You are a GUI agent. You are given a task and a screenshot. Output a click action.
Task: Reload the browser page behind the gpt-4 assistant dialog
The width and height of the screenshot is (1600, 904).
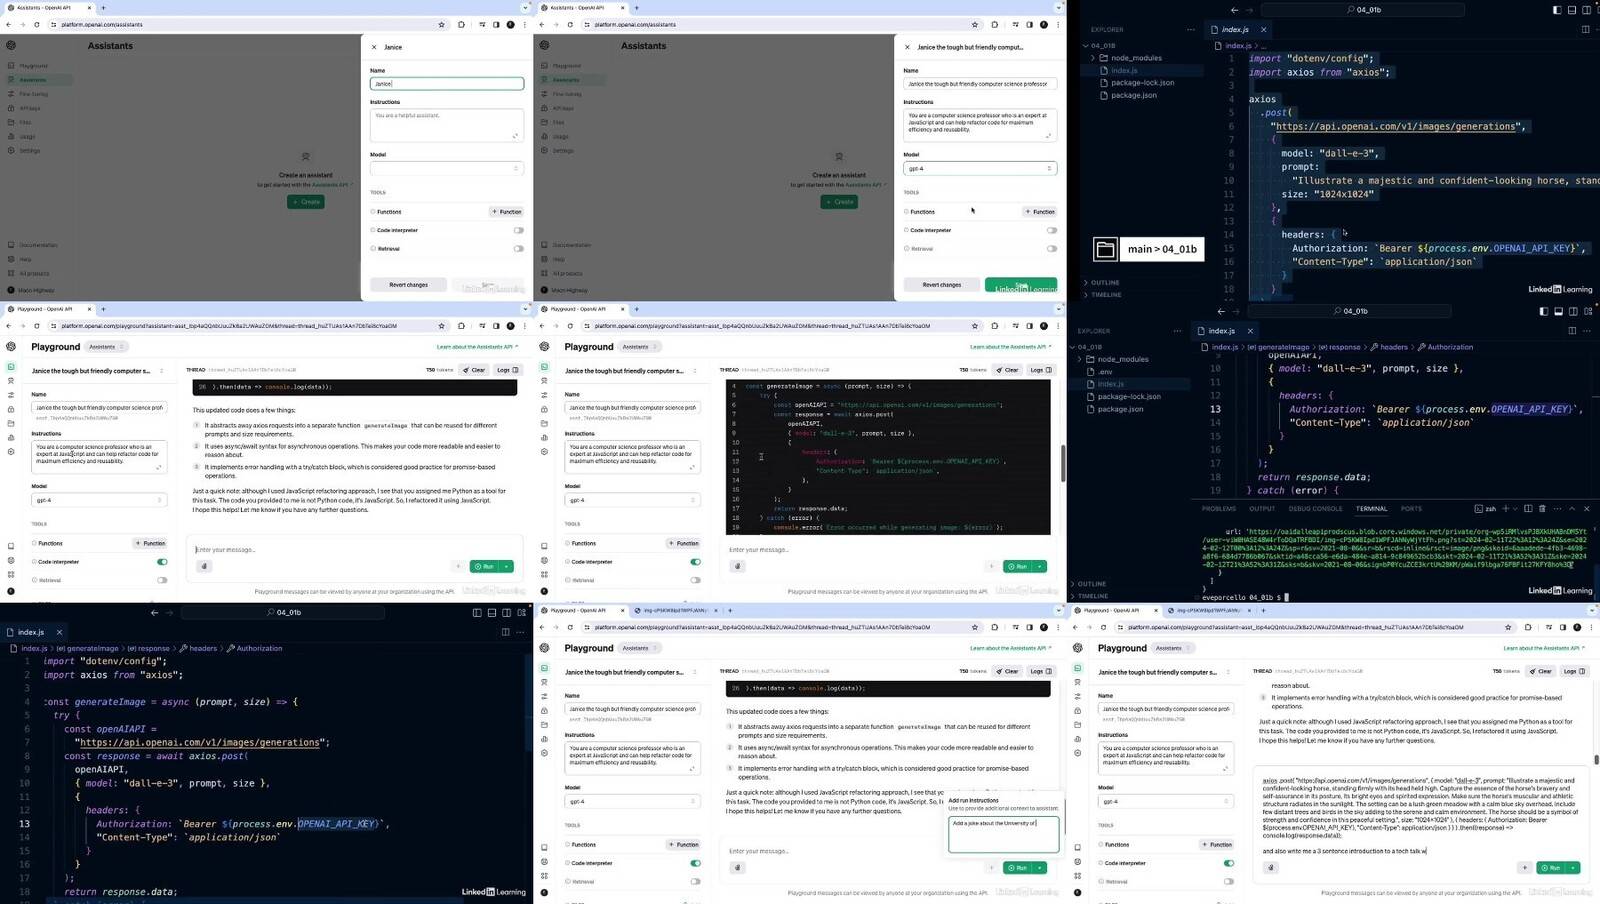tap(570, 24)
